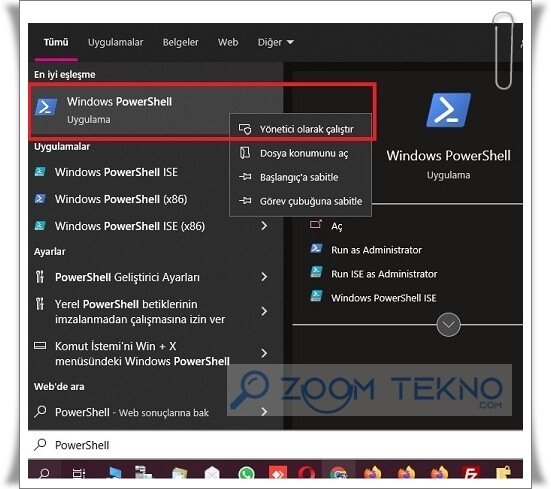The height and width of the screenshot is (489, 551).
Task: Expand arrow for Komut İstemi'ni Win + X
Action: click(x=264, y=353)
